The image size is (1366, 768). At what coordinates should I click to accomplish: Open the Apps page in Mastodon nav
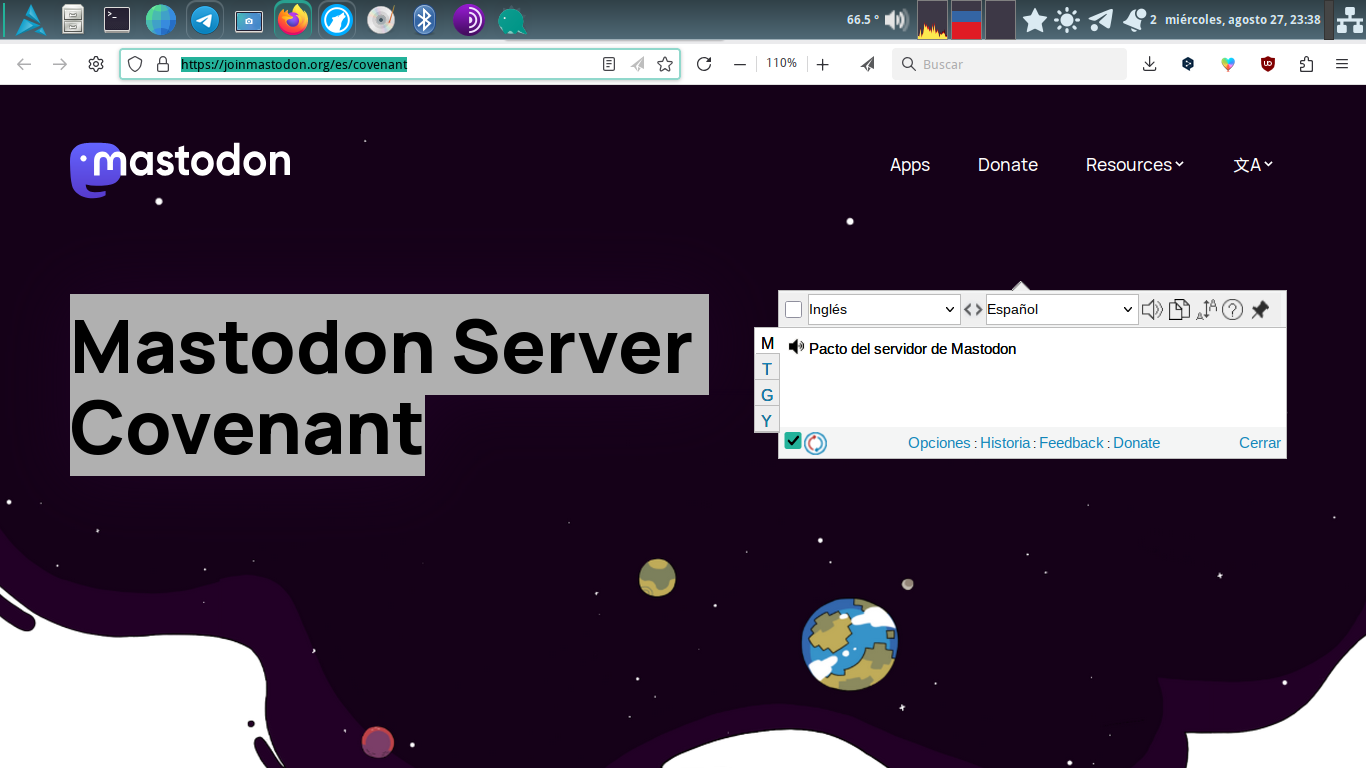tap(910, 165)
